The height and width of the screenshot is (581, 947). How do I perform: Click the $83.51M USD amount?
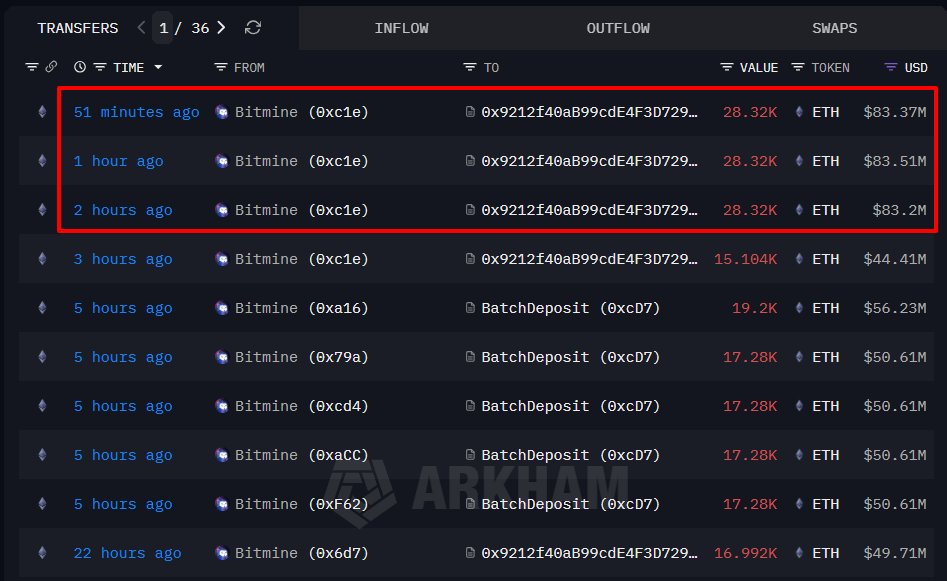pyautogui.click(x=894, y=161)
